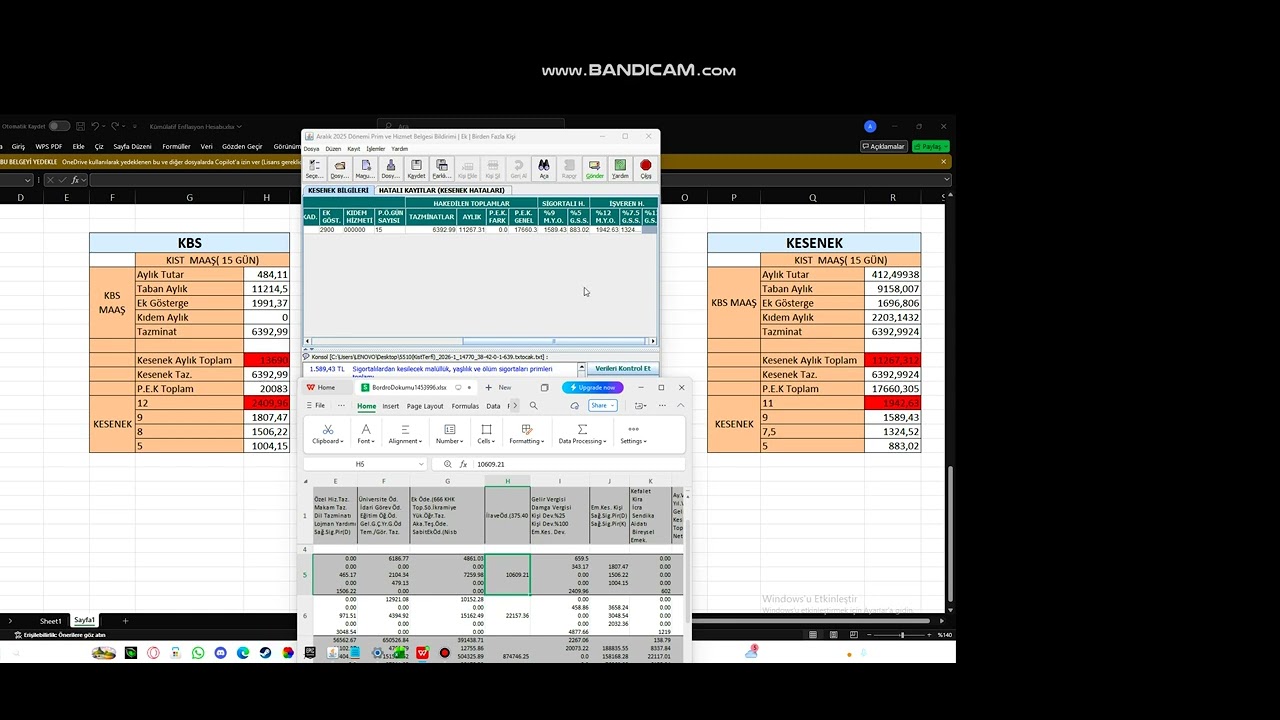1280x720 pixels.
Task: Click the Aça binoculars icon
Action: tap(544, 168)
